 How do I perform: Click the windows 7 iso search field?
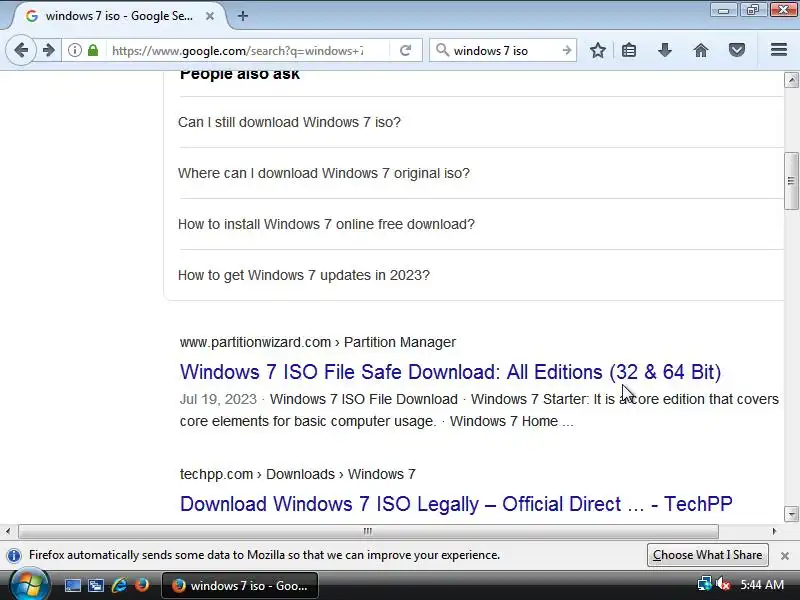(x=503, y=51)
